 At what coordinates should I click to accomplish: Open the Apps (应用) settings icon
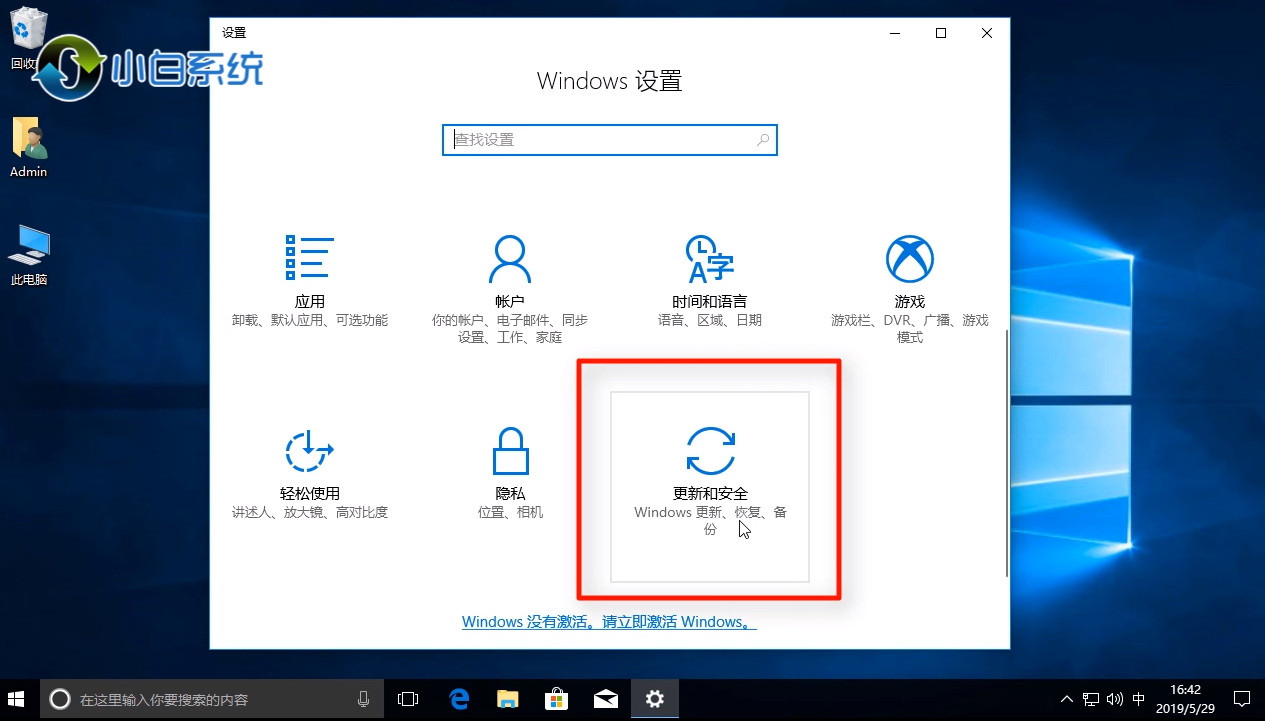point(310,258)
